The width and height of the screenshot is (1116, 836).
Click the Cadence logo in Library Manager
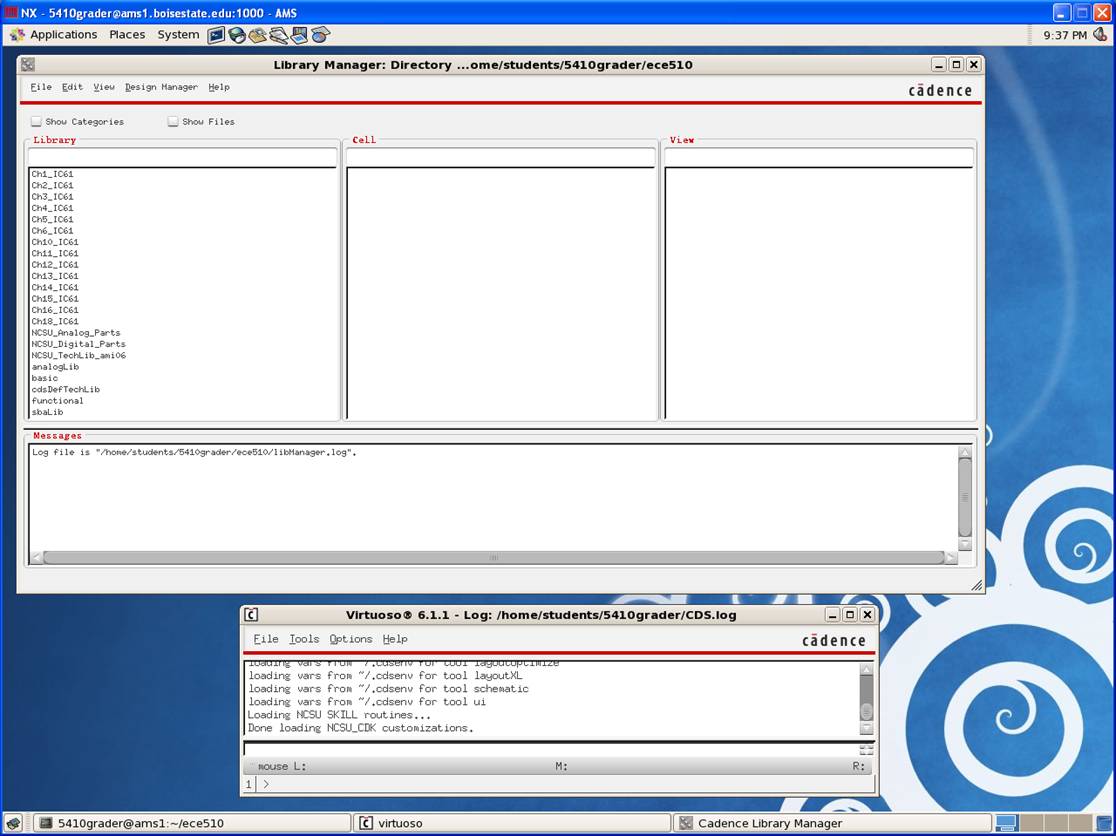[x=939, y=90]
